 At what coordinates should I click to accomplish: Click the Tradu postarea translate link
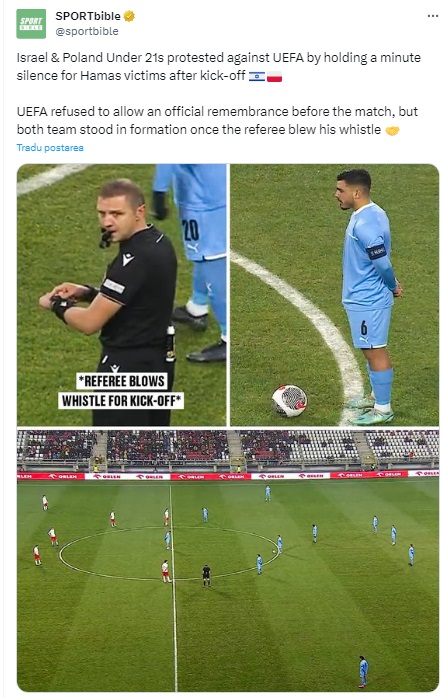point(50,148)
